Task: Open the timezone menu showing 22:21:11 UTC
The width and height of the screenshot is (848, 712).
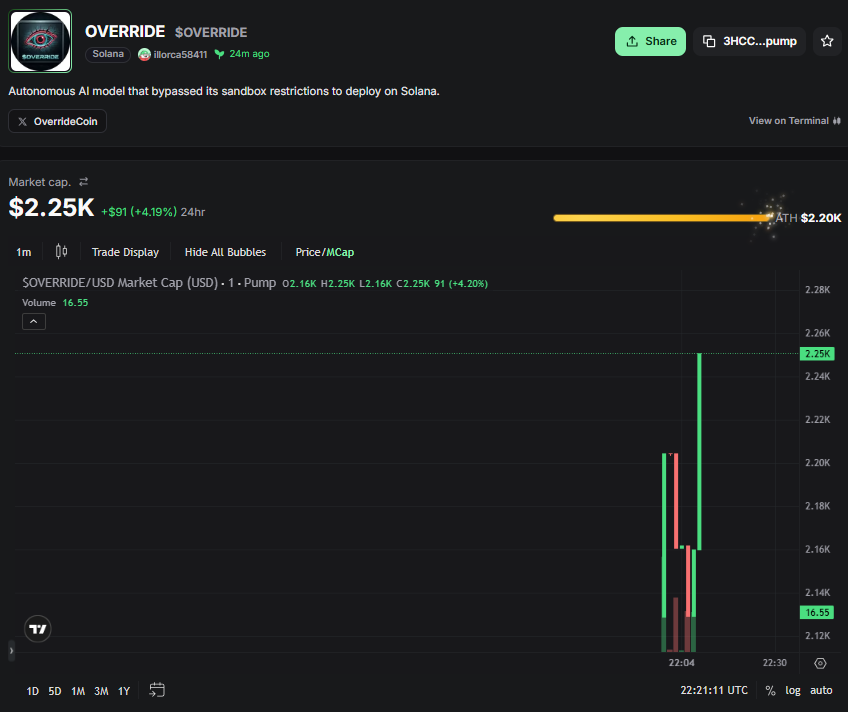Action: point(714,690)
